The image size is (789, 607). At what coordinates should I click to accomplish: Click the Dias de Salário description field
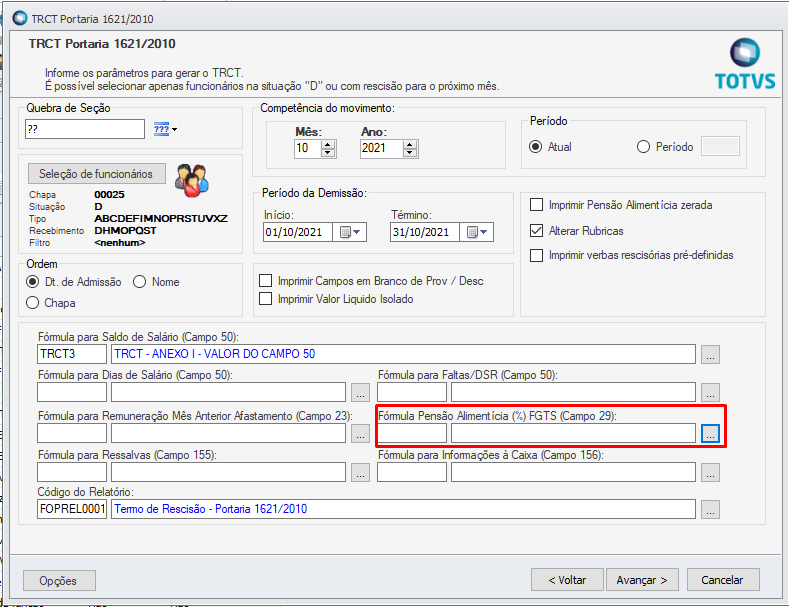(228, 392)
